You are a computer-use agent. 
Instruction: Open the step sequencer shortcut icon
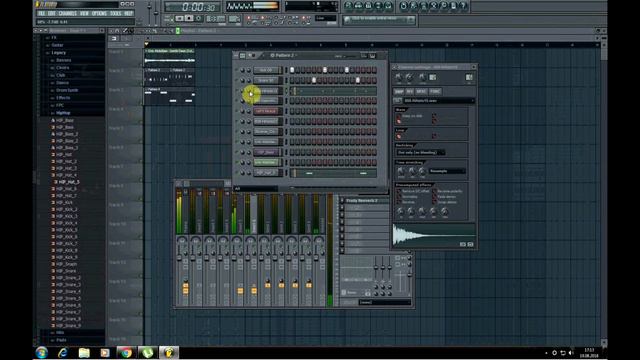tap(358, 6)
